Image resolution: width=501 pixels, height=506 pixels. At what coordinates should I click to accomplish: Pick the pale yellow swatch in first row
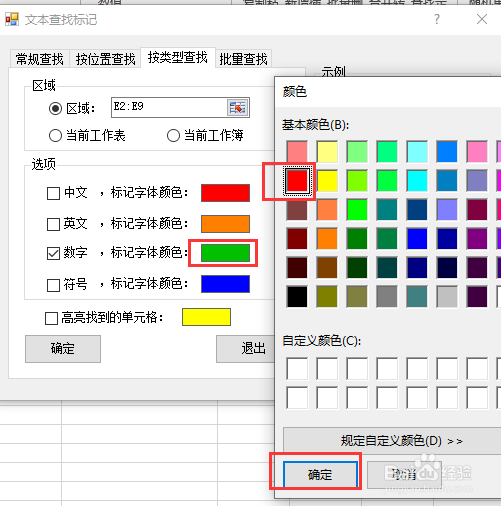point(327,151)
